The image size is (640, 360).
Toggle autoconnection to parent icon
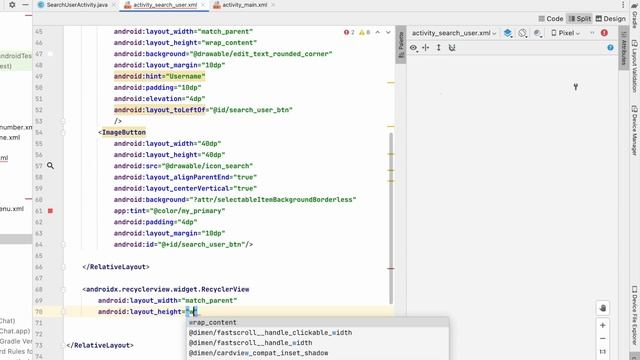(425, 48)
